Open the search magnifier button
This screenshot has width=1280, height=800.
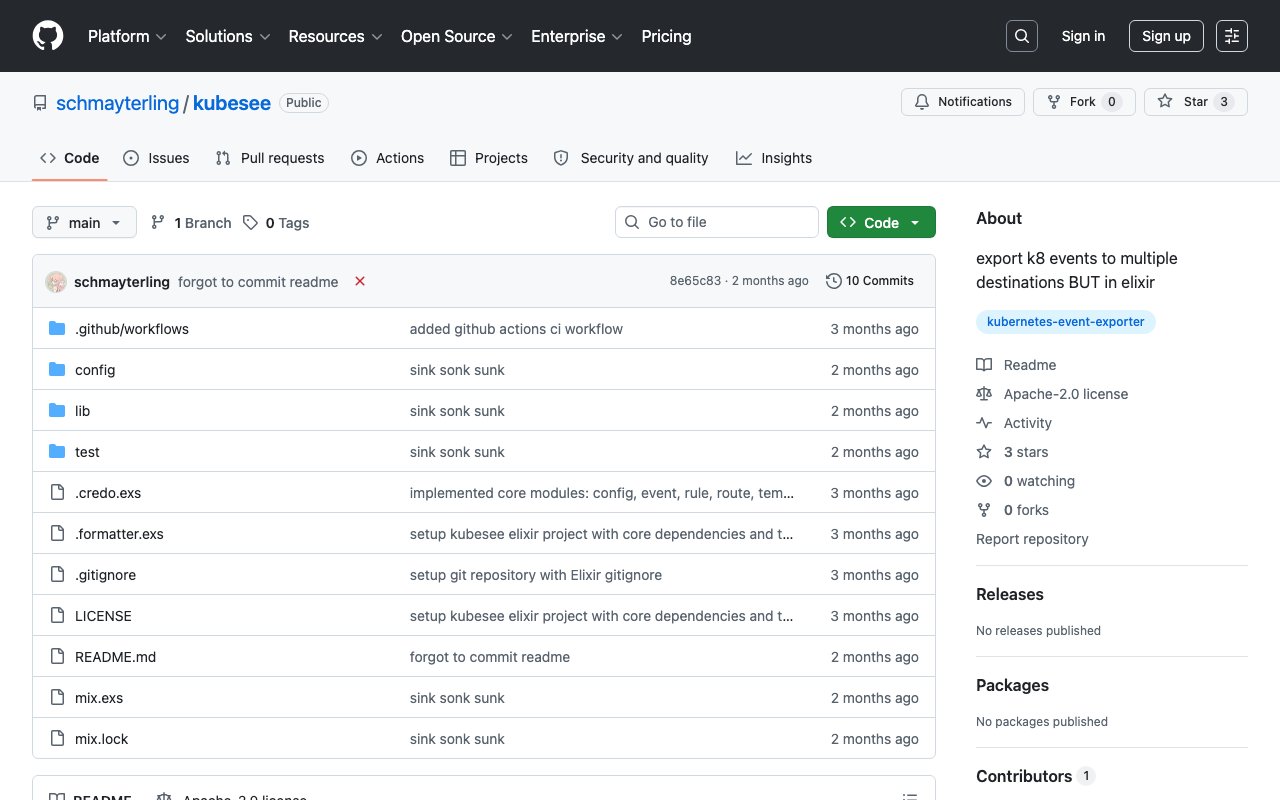pos(1022,36)
